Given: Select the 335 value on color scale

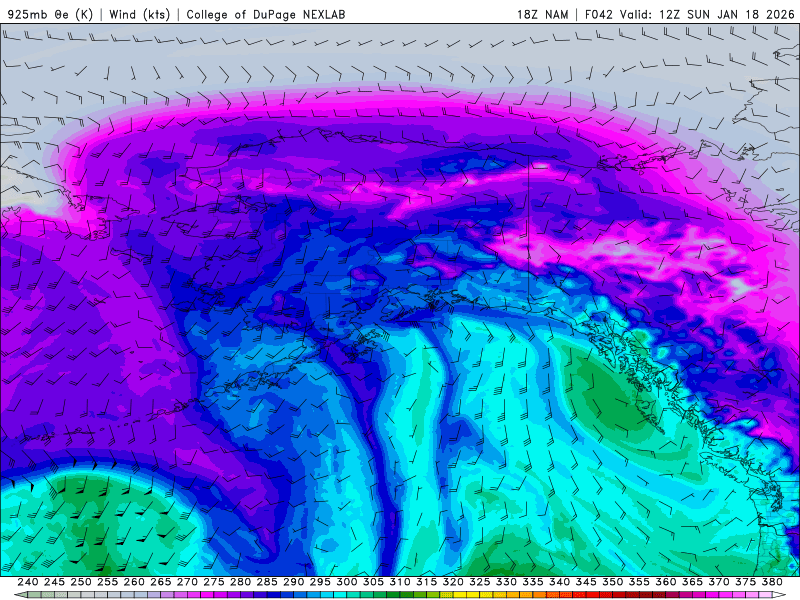Looking at the screenshot, I should point(533,582).
